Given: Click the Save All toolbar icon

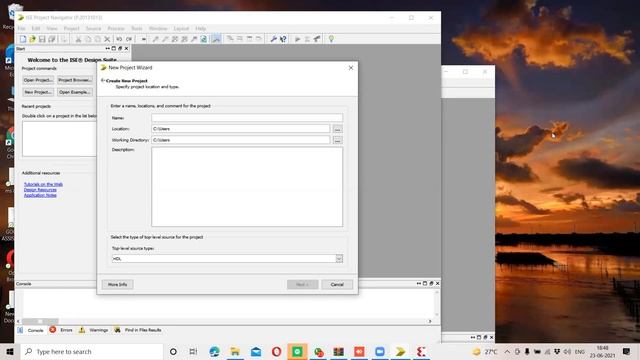Looking at the screenshot, I should [x=52, y=39].
